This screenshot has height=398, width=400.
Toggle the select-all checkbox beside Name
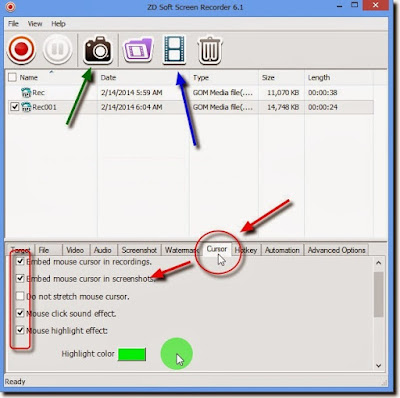(x=12, y=77)
